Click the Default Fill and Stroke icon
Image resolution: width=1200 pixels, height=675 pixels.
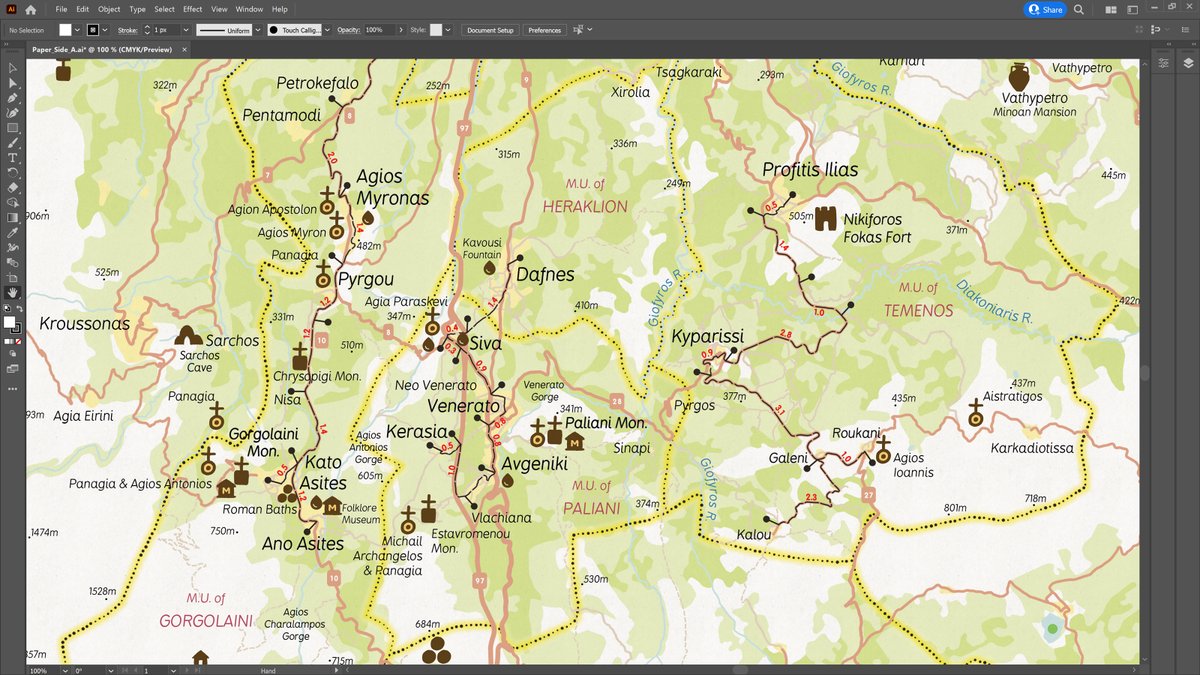point(7,307)
